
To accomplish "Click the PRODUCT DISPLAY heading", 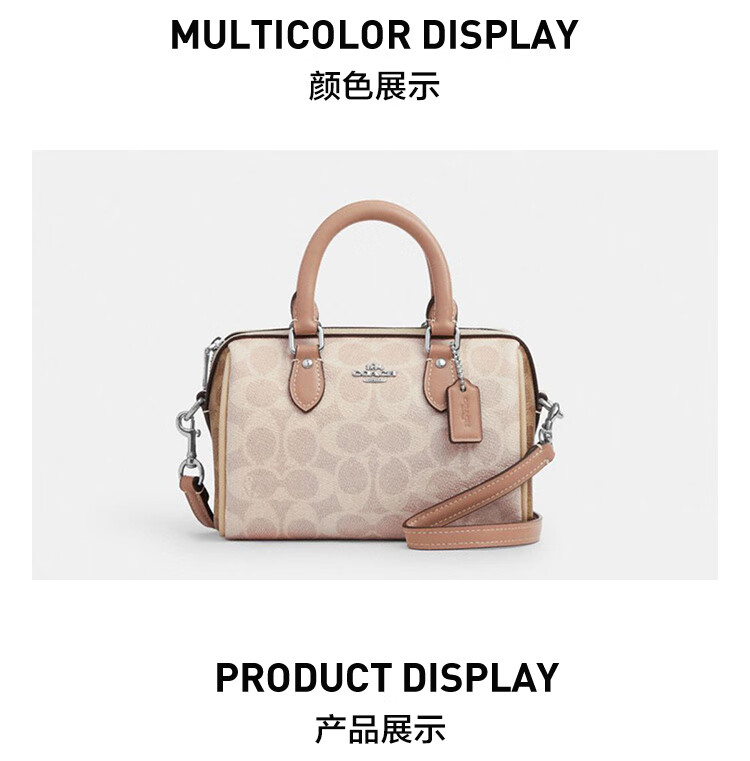I will [x=387, y=678].
